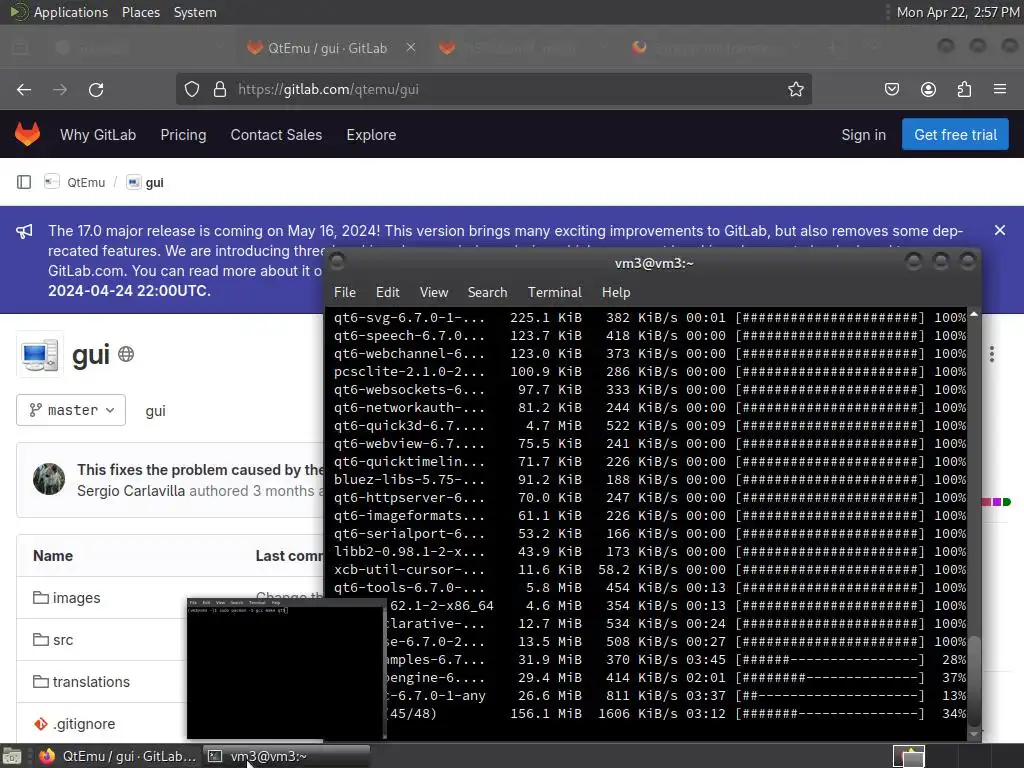The image size is (1024, 768).
Task: Click the clock in the top panel
Action: (x=957, y=12)
